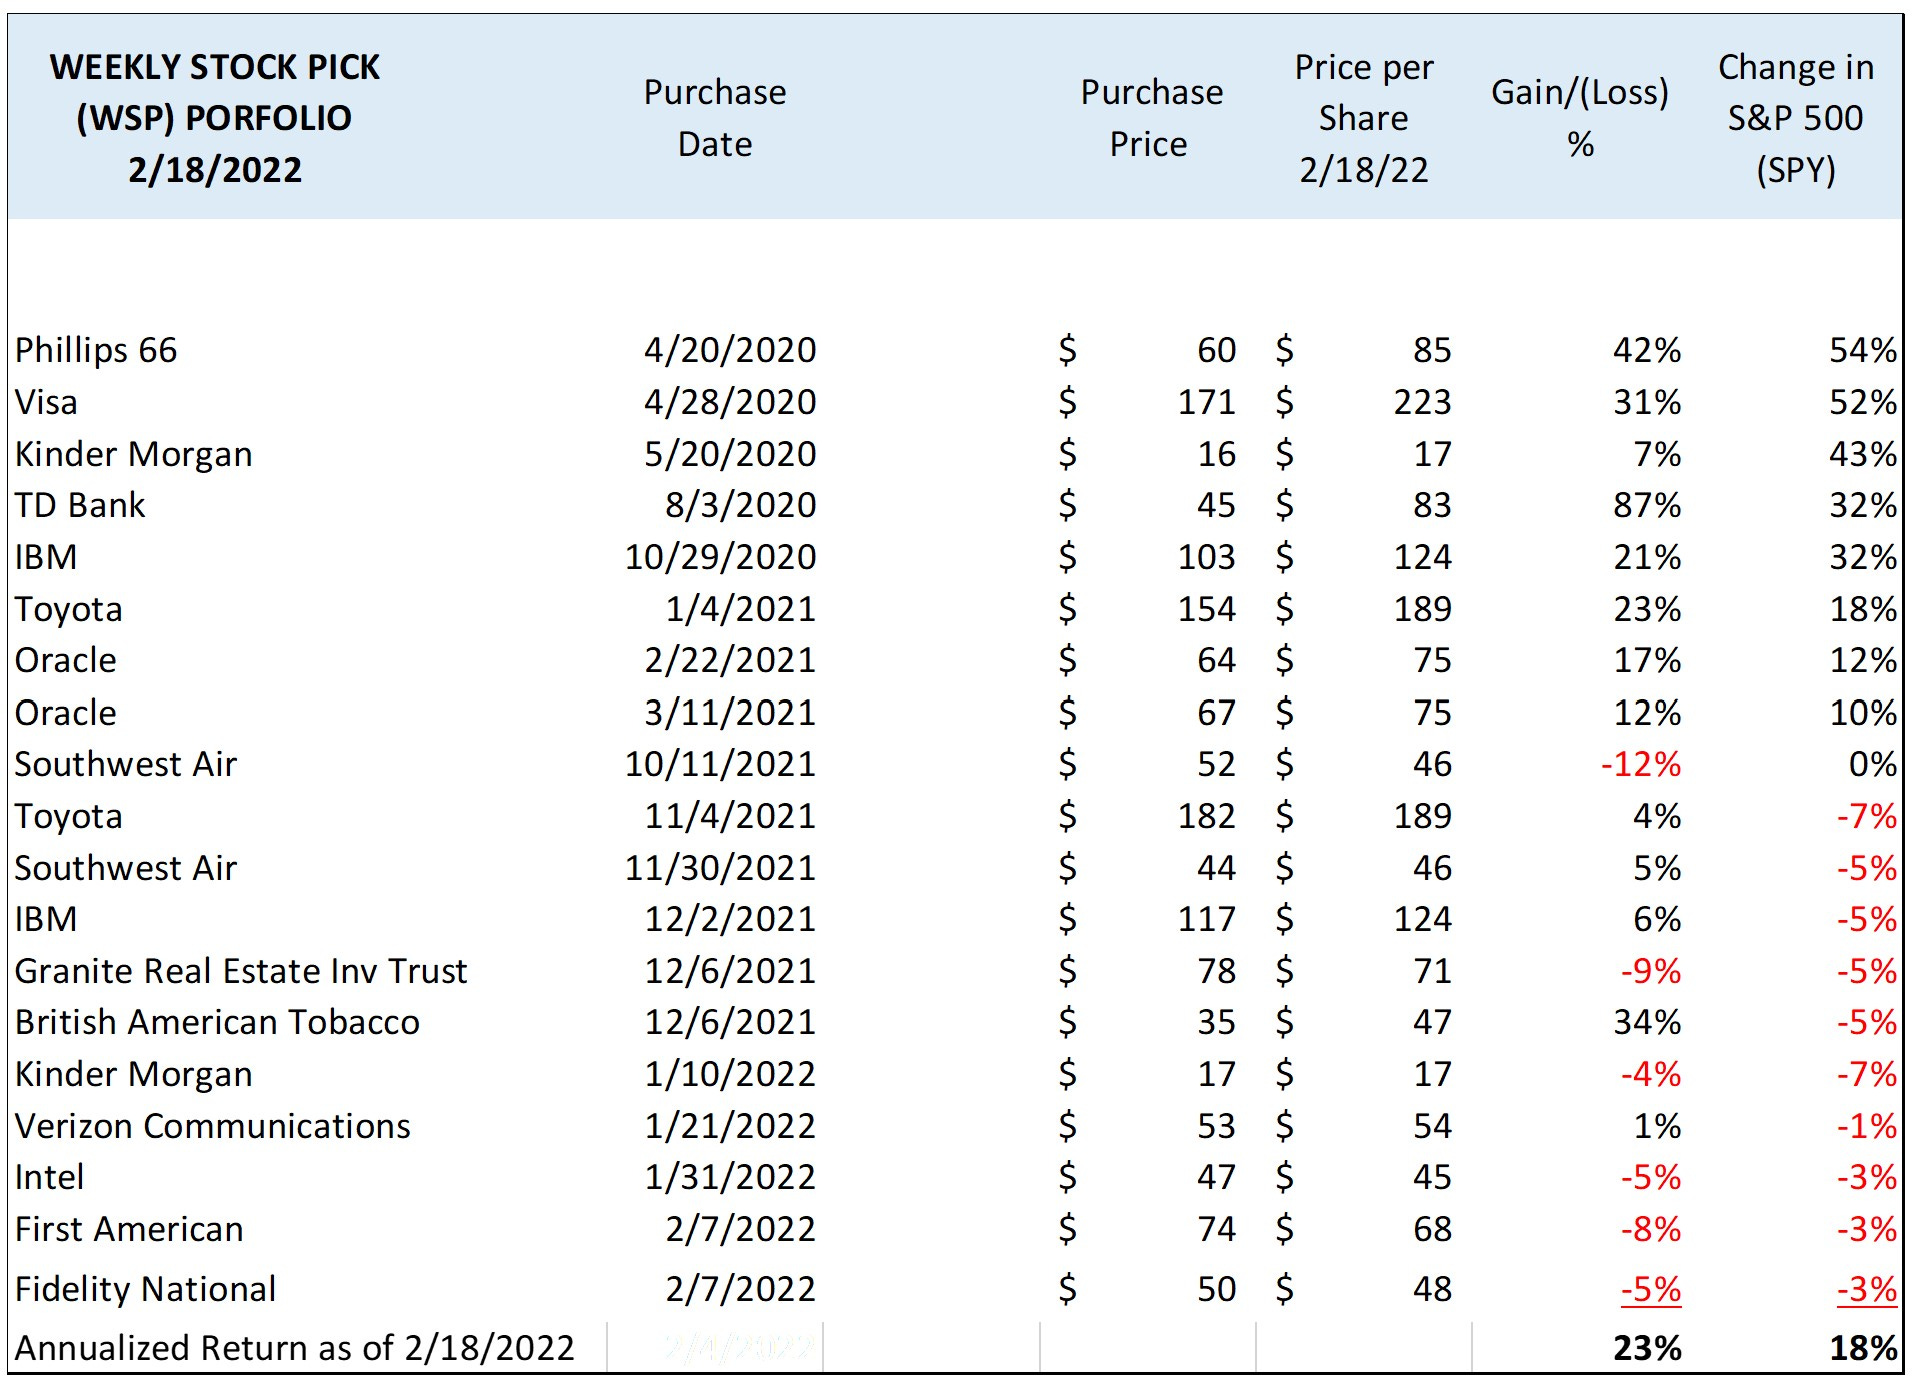Click the Purchase Price column header
Image resolution: width=1922 pixels, height=1396 pixels.
pos(1151,118)
